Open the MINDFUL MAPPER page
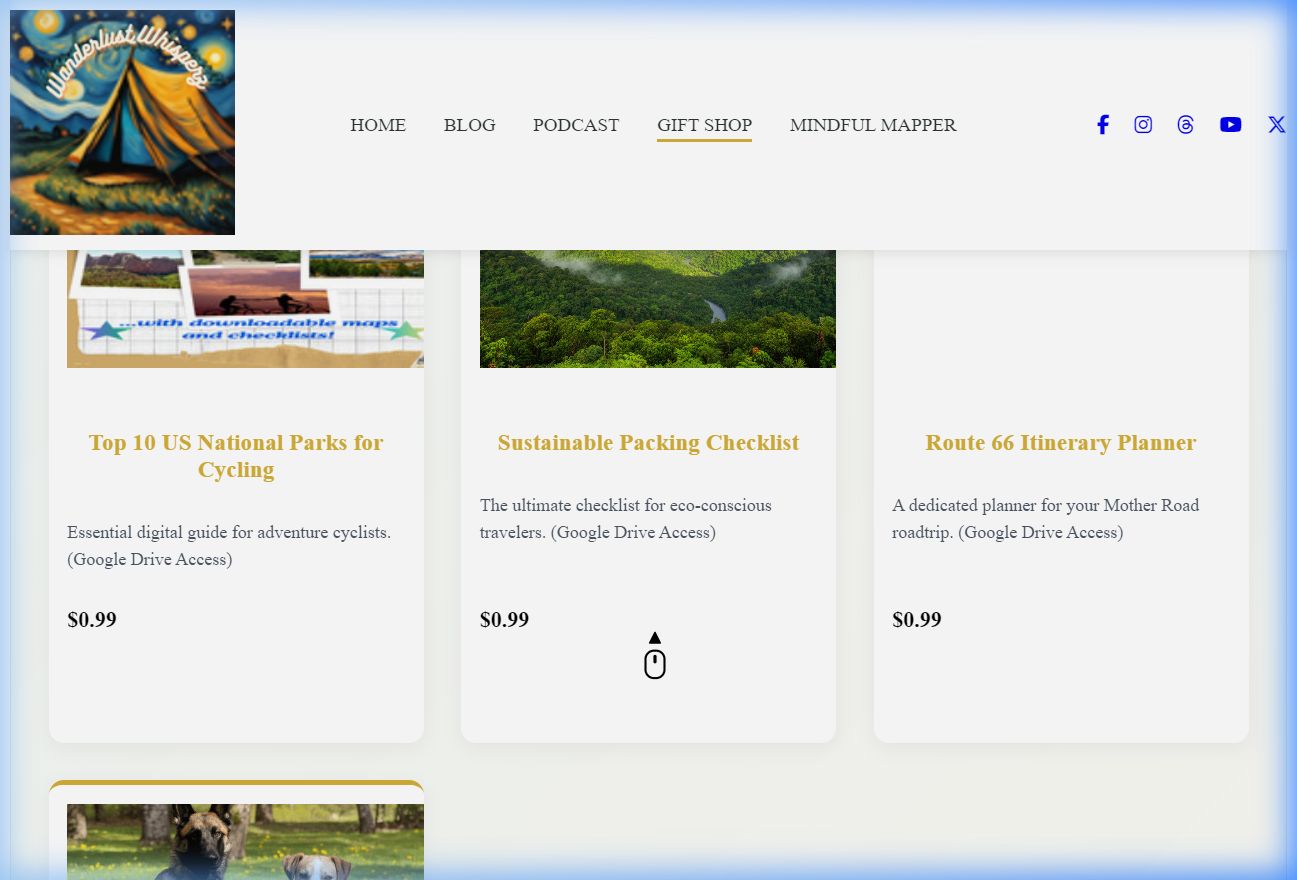Screen dimensions: 1297x880 [x=873, y=125]
